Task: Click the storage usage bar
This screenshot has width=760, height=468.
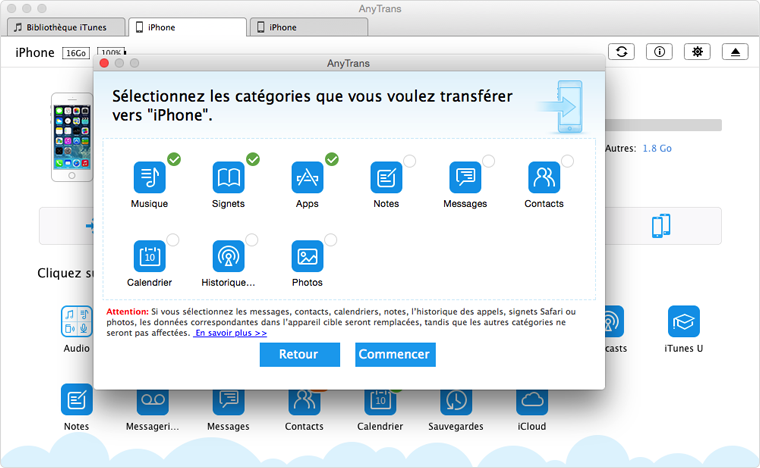Action: (x=664, y=125)
